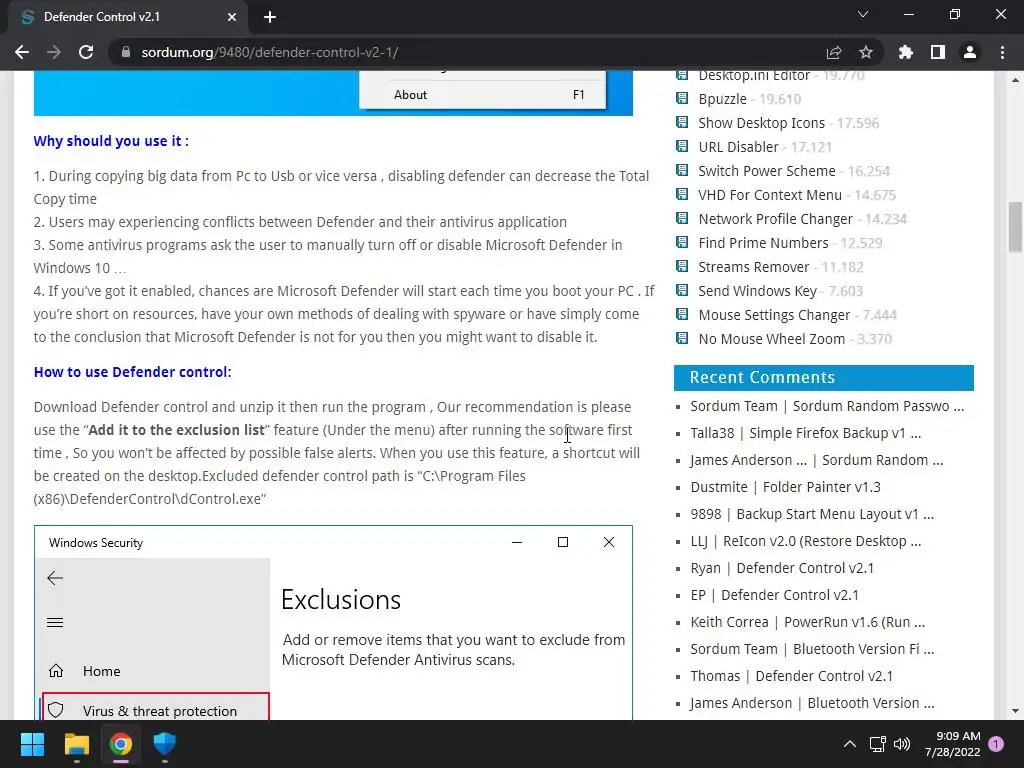Open Ryan Defender Control v2.1 comment
Screen dimensions: 1024x768
point(782,568)
